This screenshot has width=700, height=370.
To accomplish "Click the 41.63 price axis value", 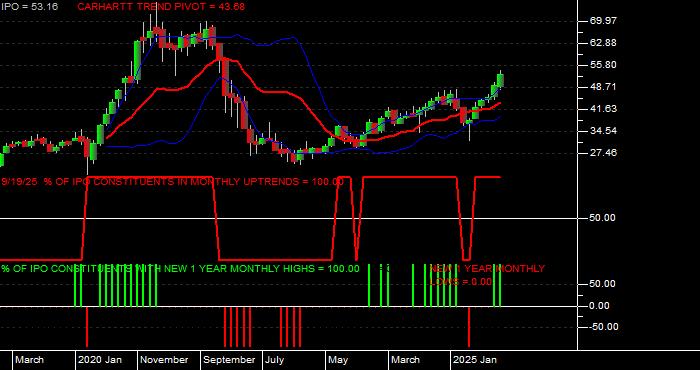I will pos(604,109).
